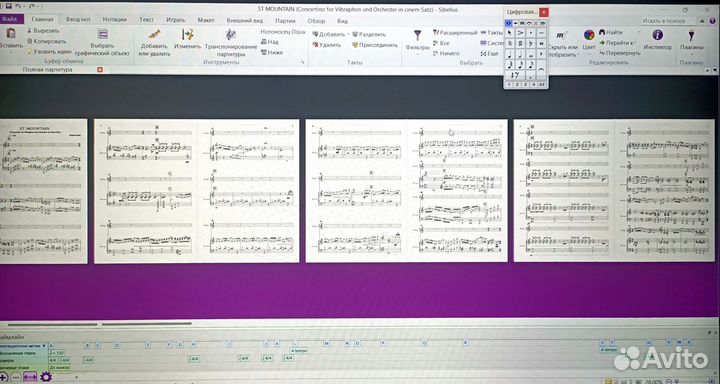Select the rest button on the keypad
720x384 pixels.
click(x=515, y=75)
